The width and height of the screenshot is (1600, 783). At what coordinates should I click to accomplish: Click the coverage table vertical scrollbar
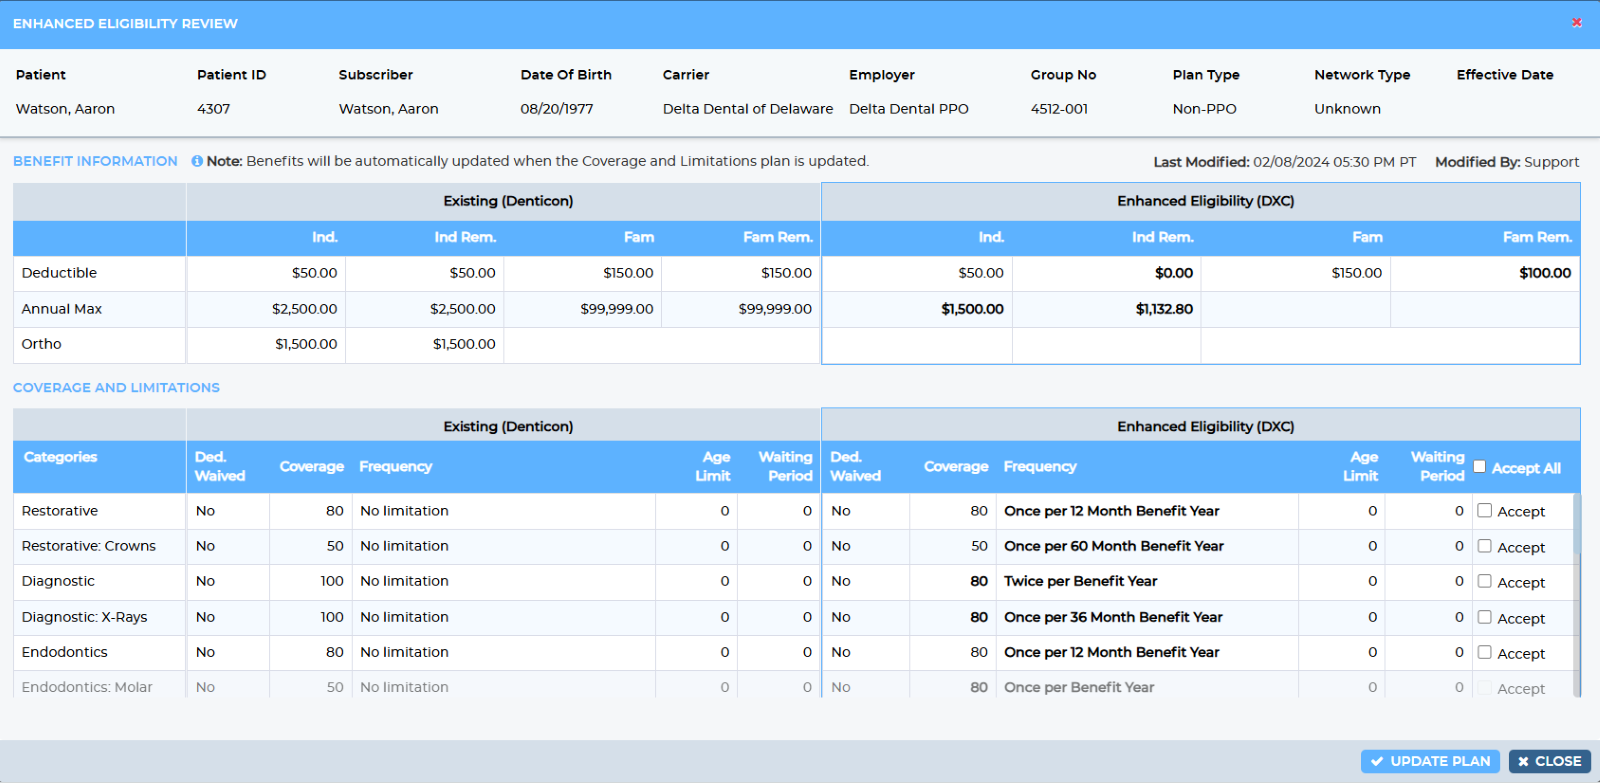click(1577, 595)
